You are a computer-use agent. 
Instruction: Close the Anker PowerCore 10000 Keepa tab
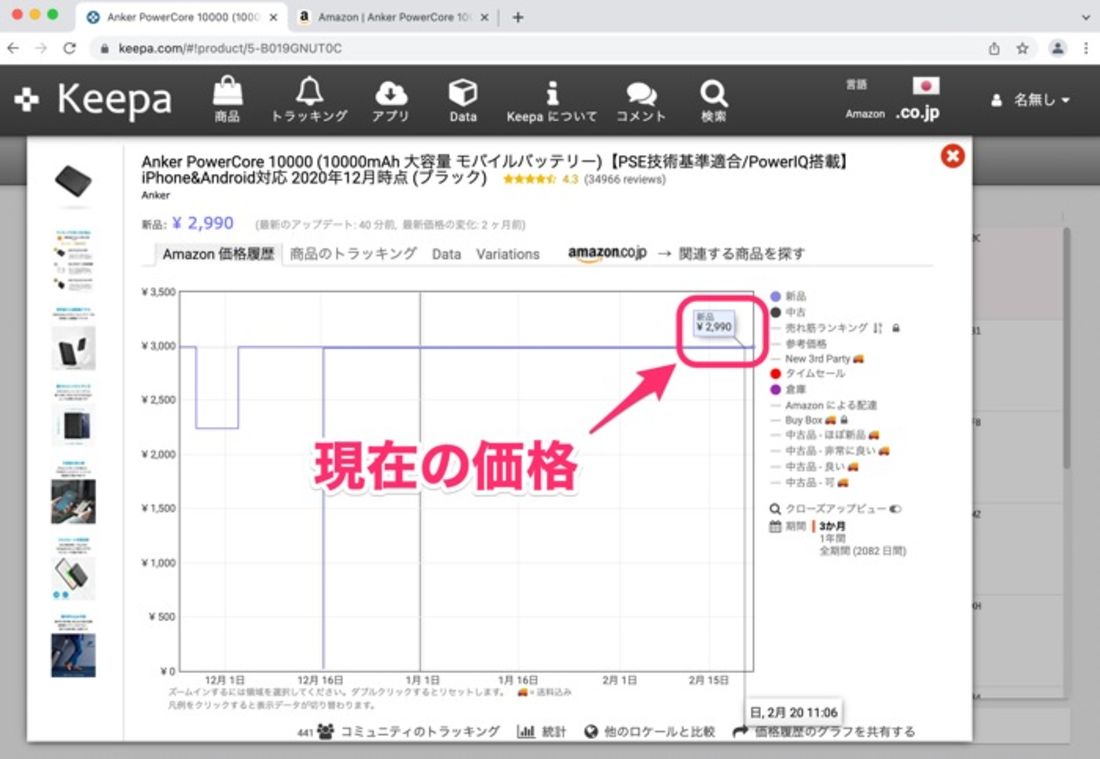[274, 18]
